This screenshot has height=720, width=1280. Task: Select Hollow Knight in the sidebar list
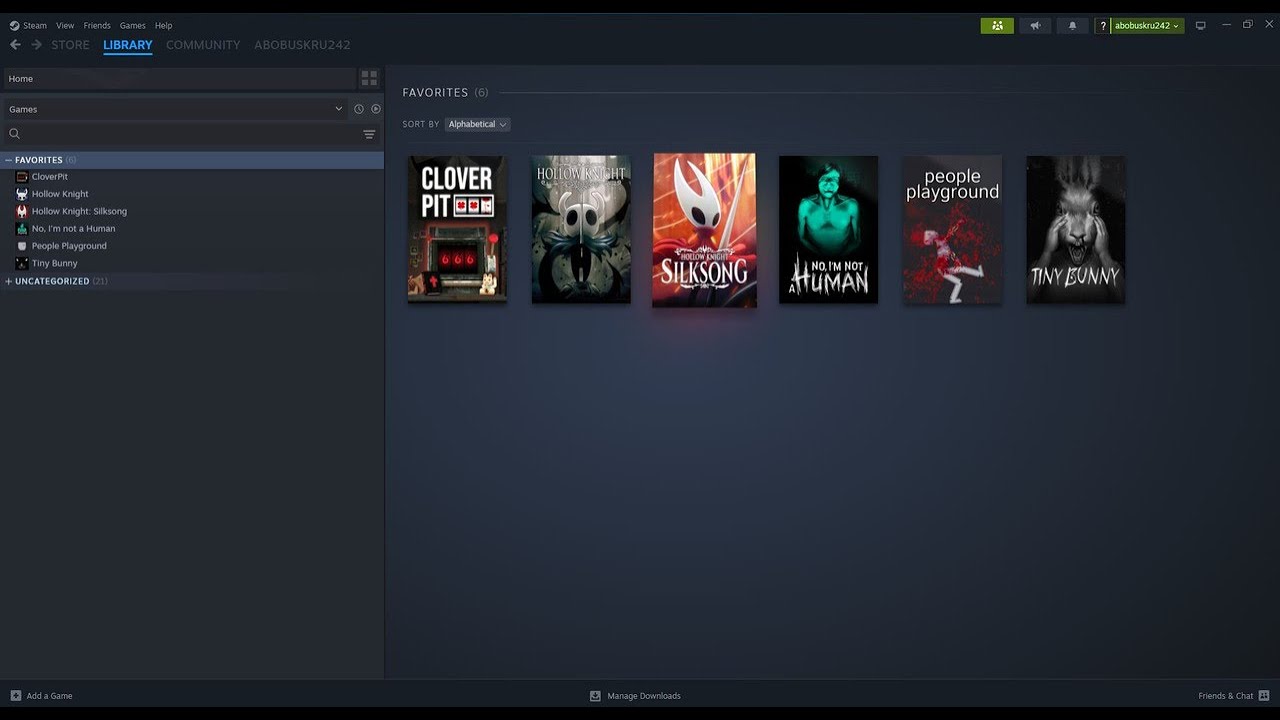tap(60, 194)
